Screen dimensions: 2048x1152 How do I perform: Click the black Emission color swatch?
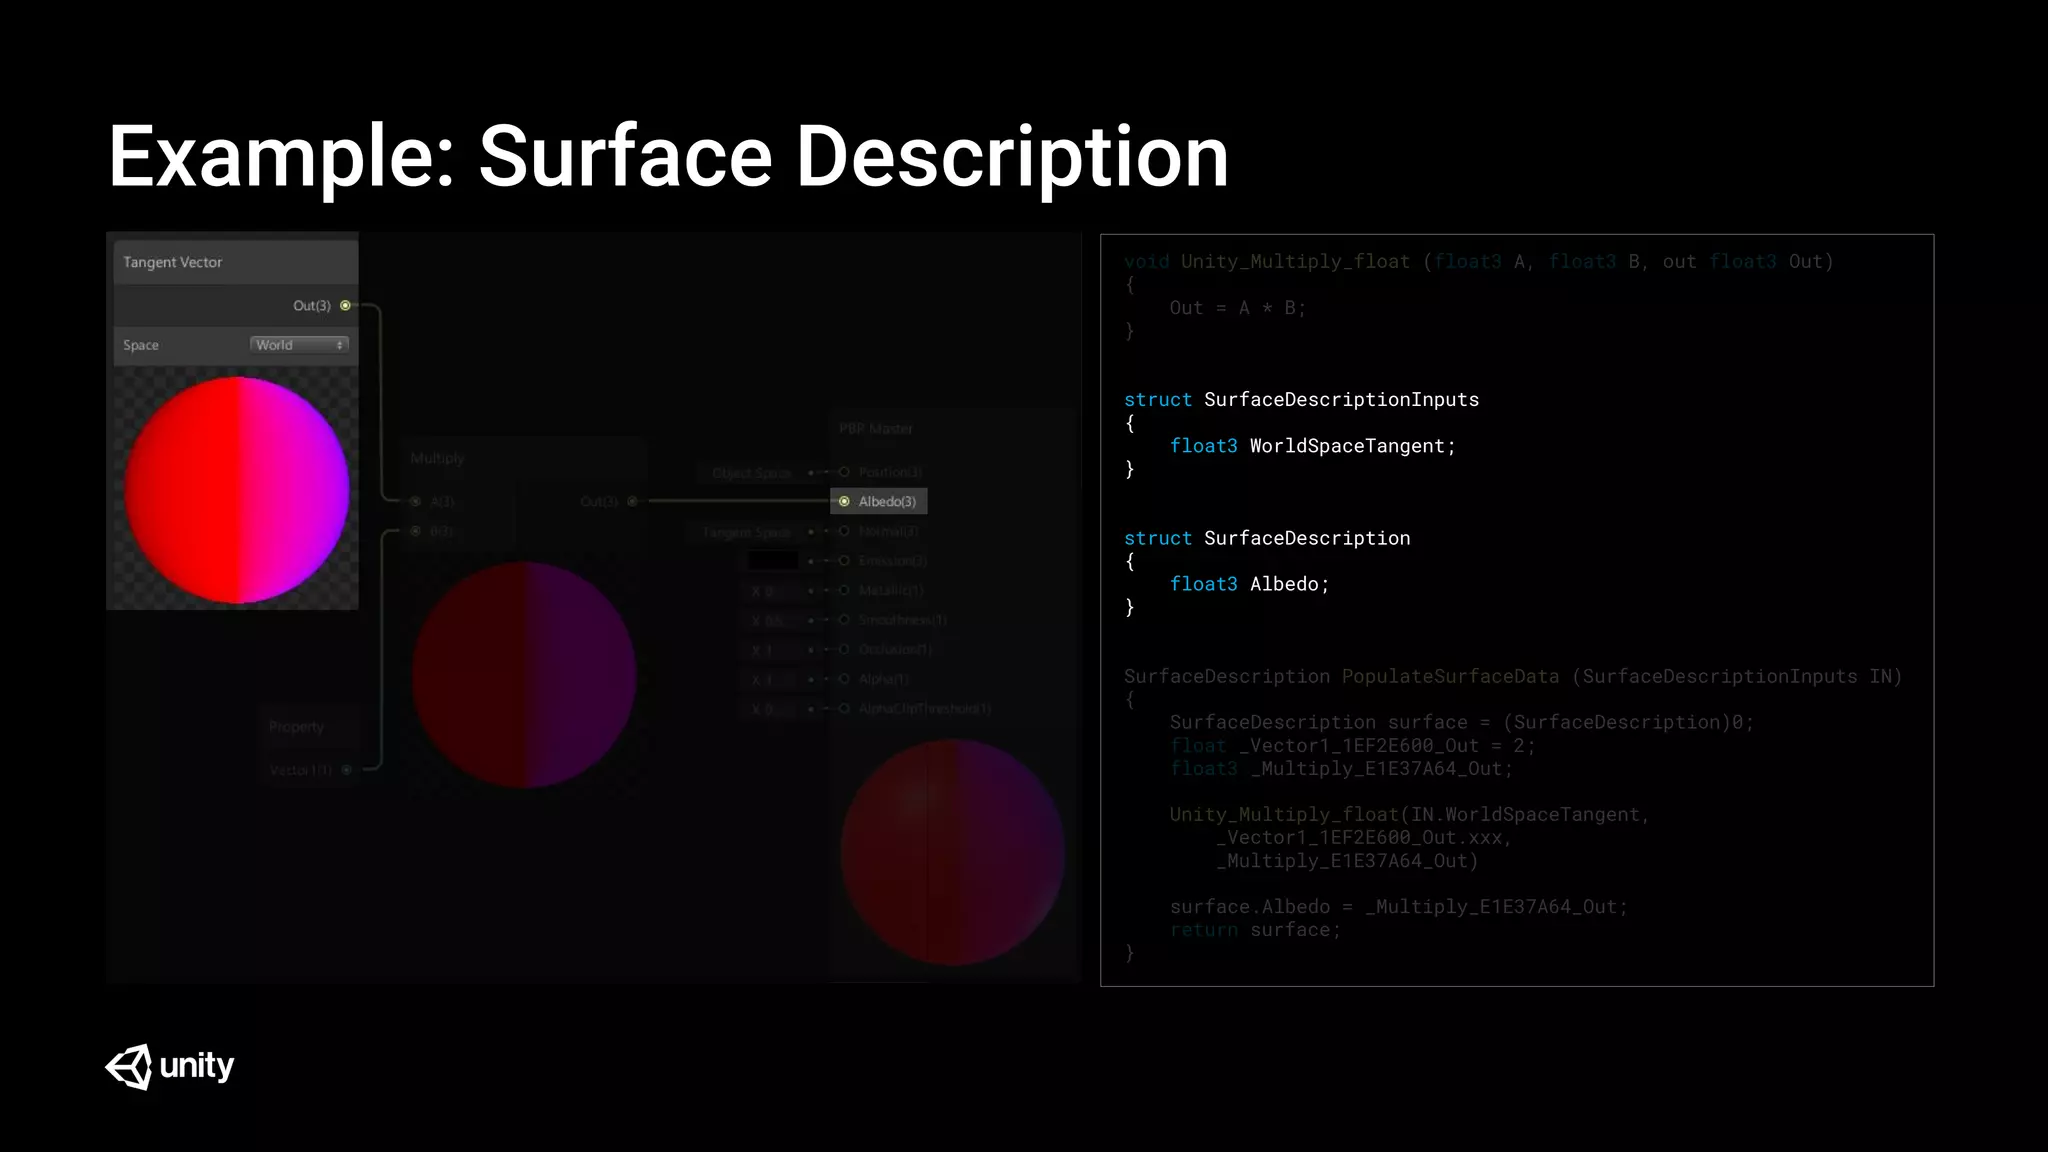(773, 561)
